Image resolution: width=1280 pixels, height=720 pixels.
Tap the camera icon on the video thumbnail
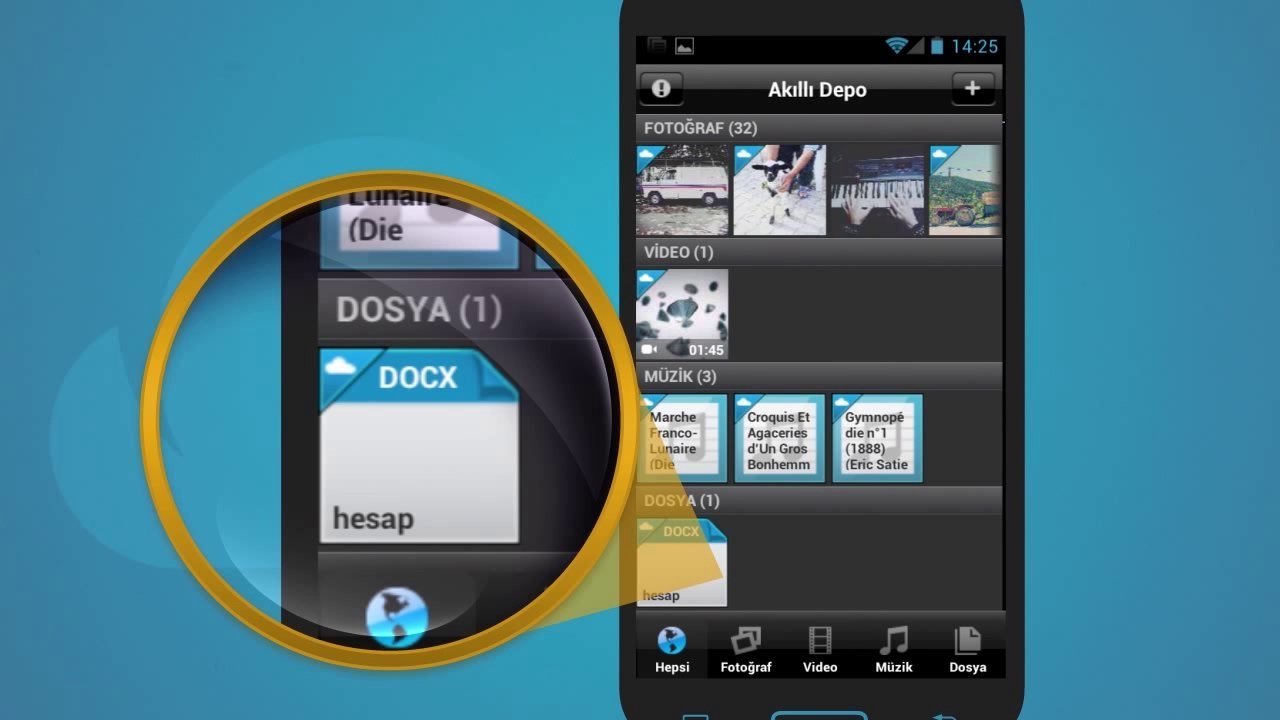point(648,350)
